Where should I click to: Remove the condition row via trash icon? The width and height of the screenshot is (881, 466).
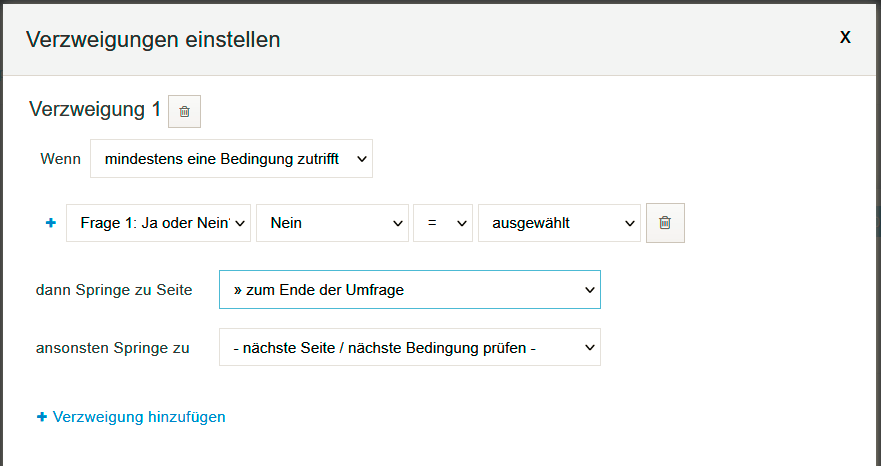click(665, 223)
